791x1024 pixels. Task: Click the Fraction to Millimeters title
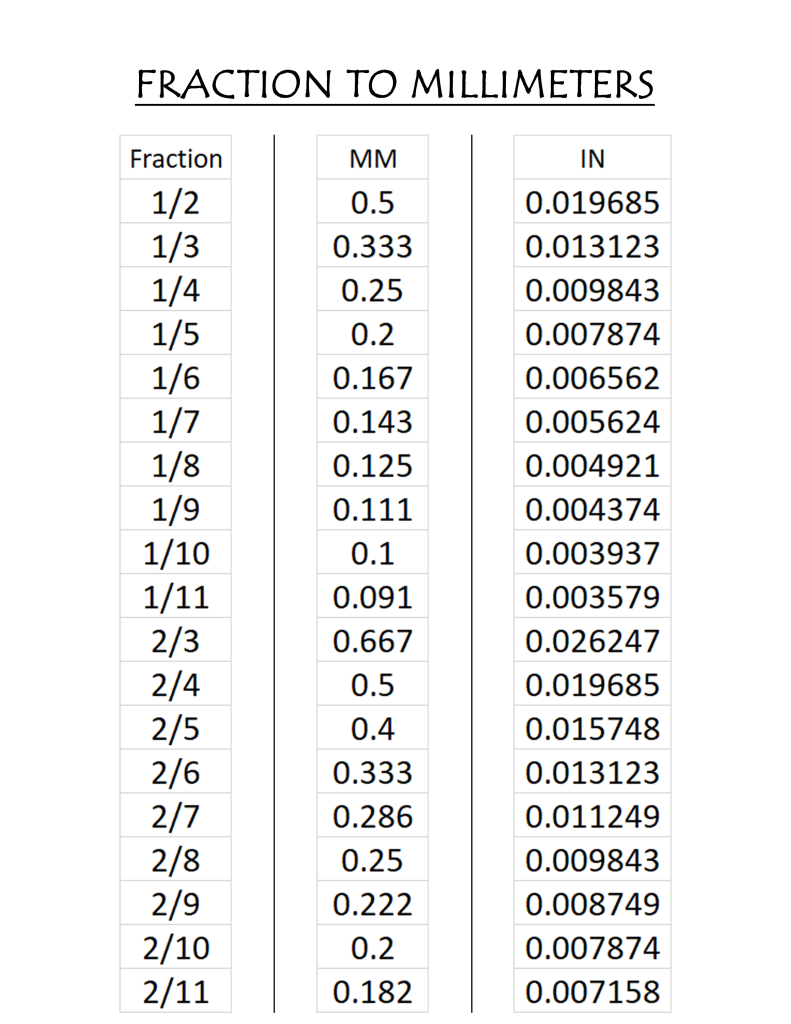(x=395, y=85)
